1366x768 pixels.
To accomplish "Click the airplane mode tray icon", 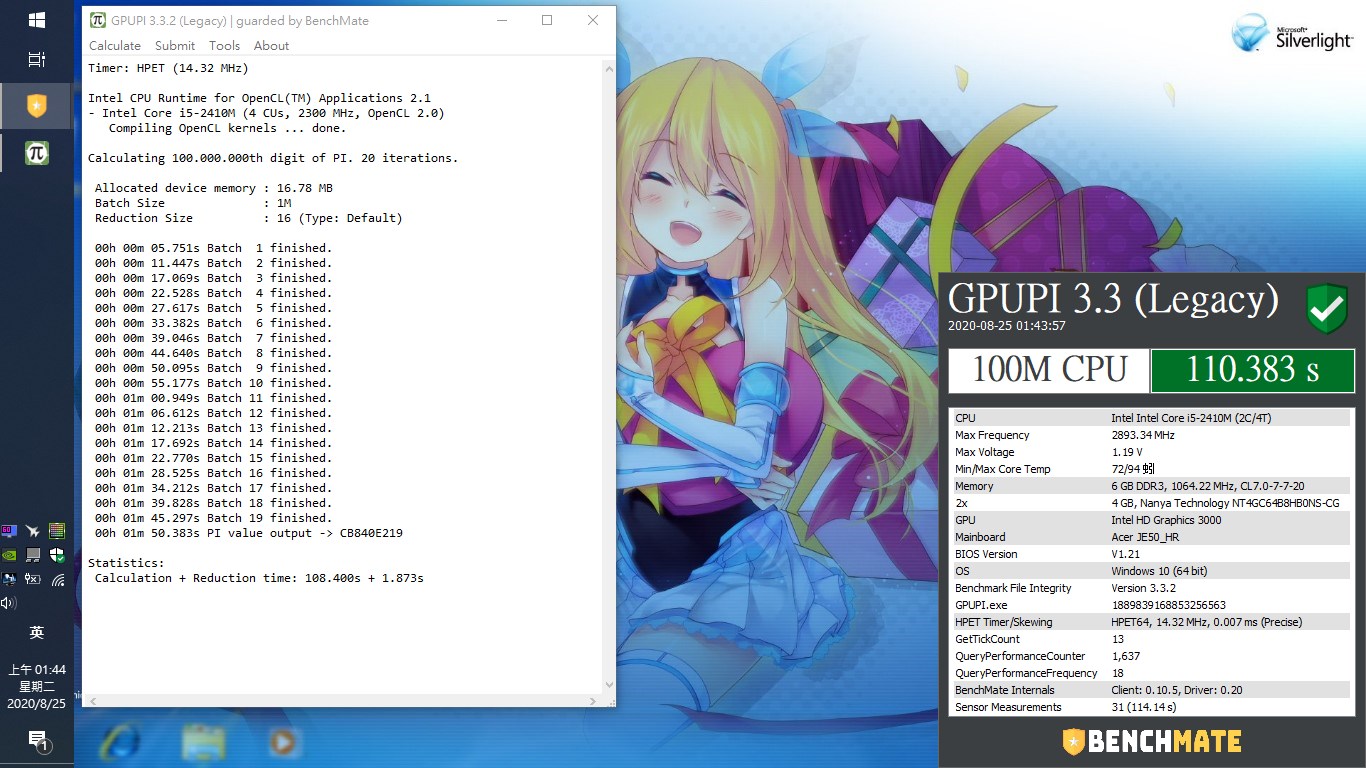I will coord(33,531).
